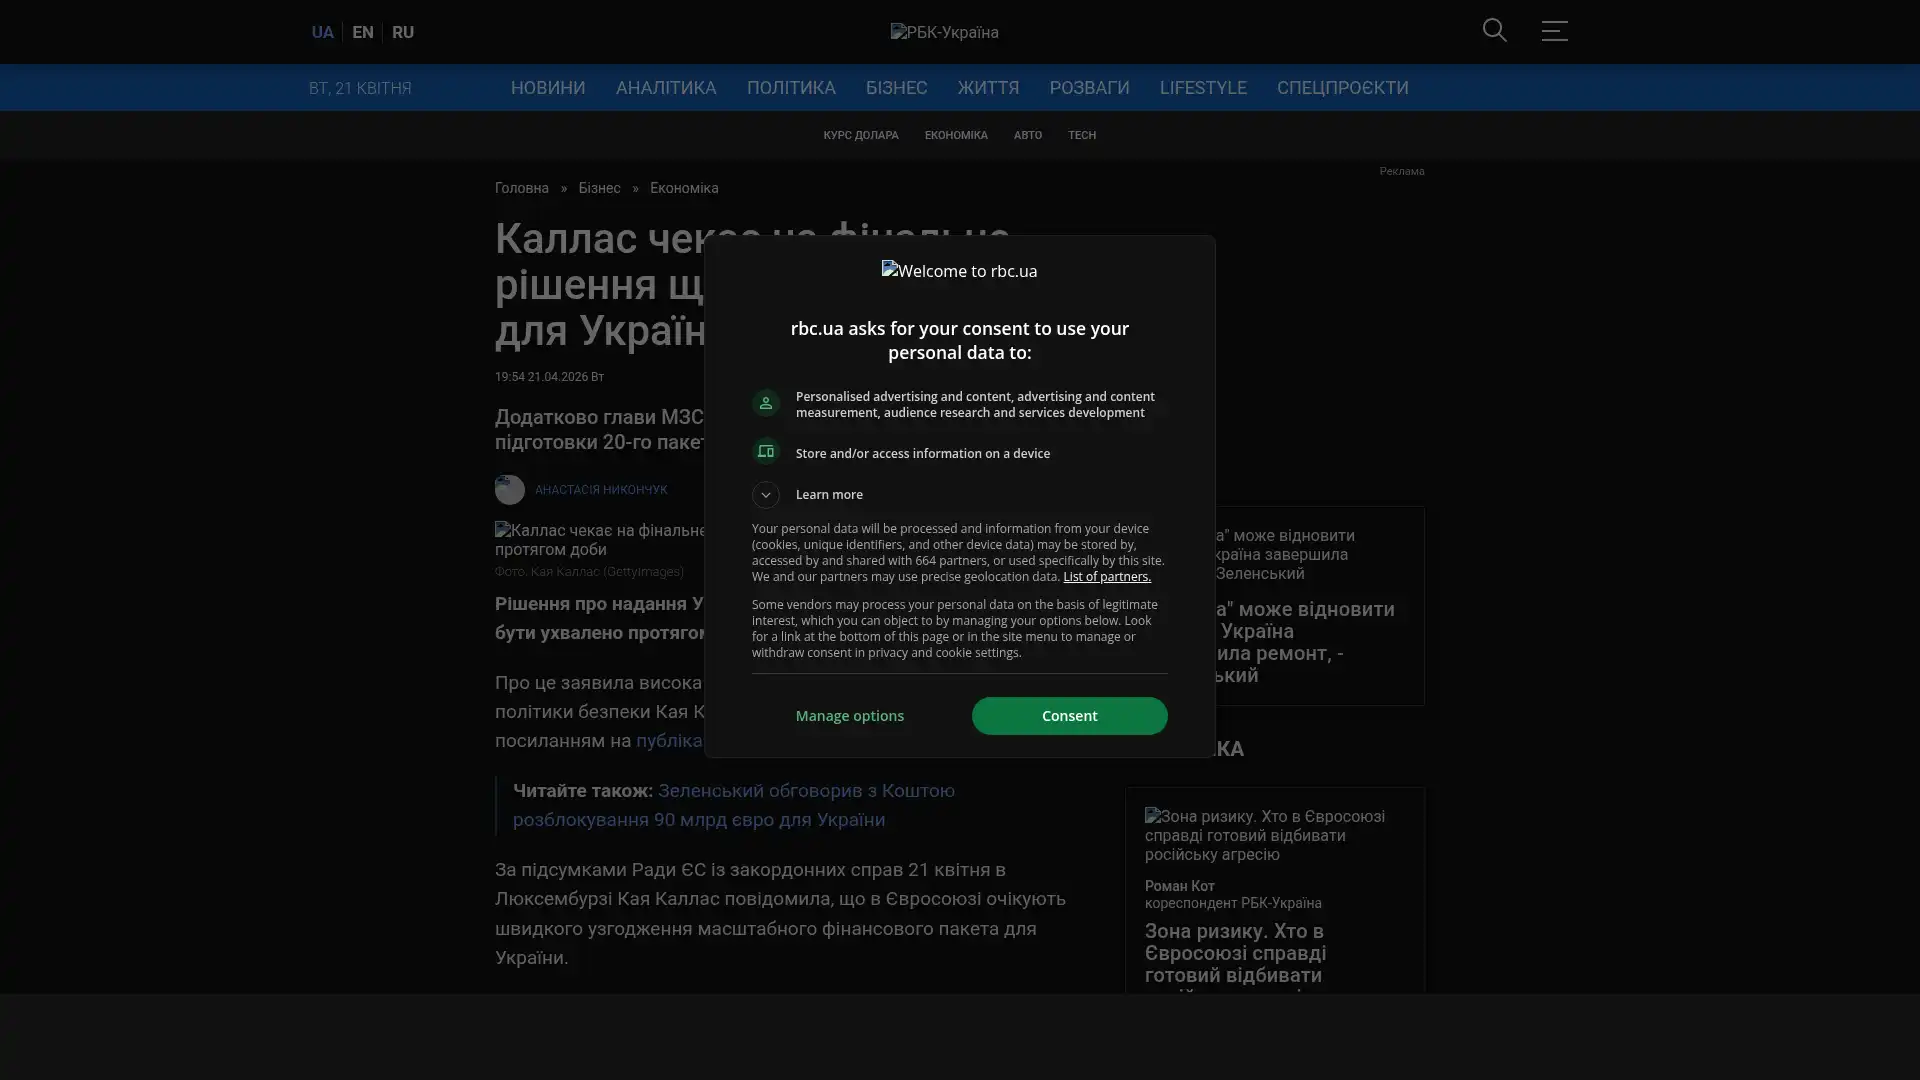Click the author avatar image

[x=510, y=490]
